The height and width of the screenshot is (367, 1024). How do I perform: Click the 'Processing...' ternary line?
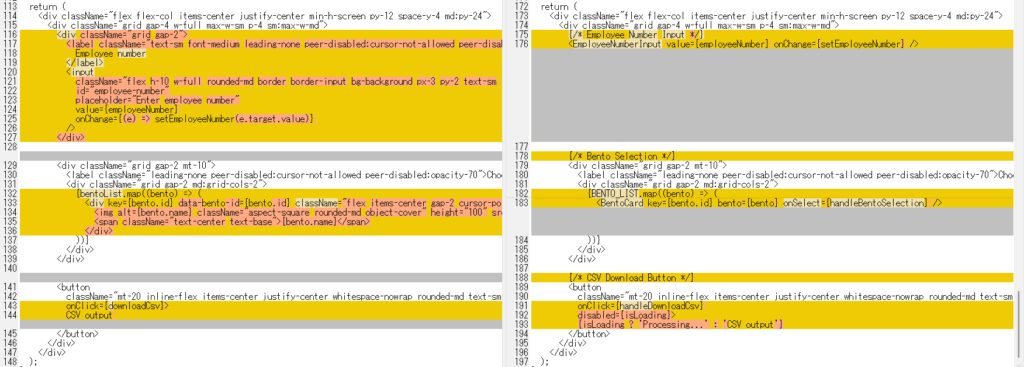tap(680, 325)
